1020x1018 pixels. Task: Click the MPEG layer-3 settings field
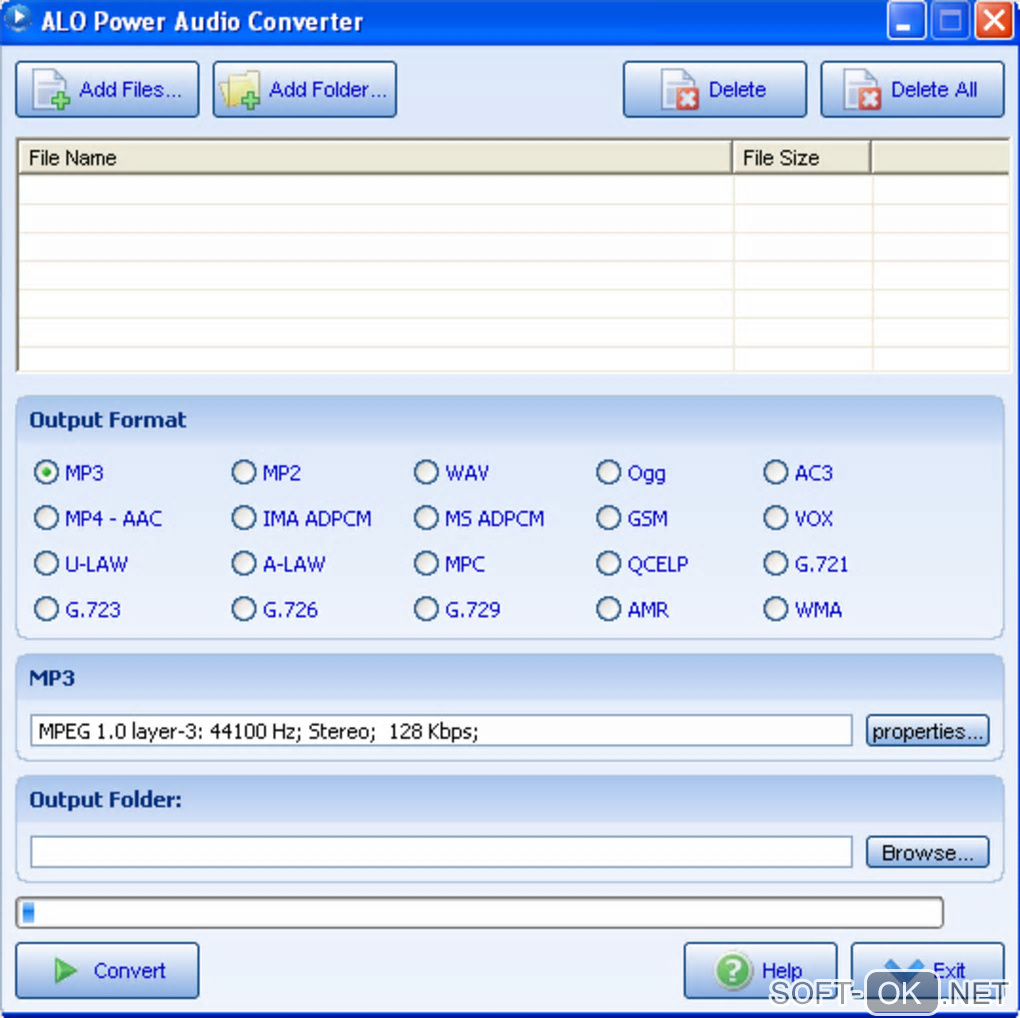click(x=441, y=730)
